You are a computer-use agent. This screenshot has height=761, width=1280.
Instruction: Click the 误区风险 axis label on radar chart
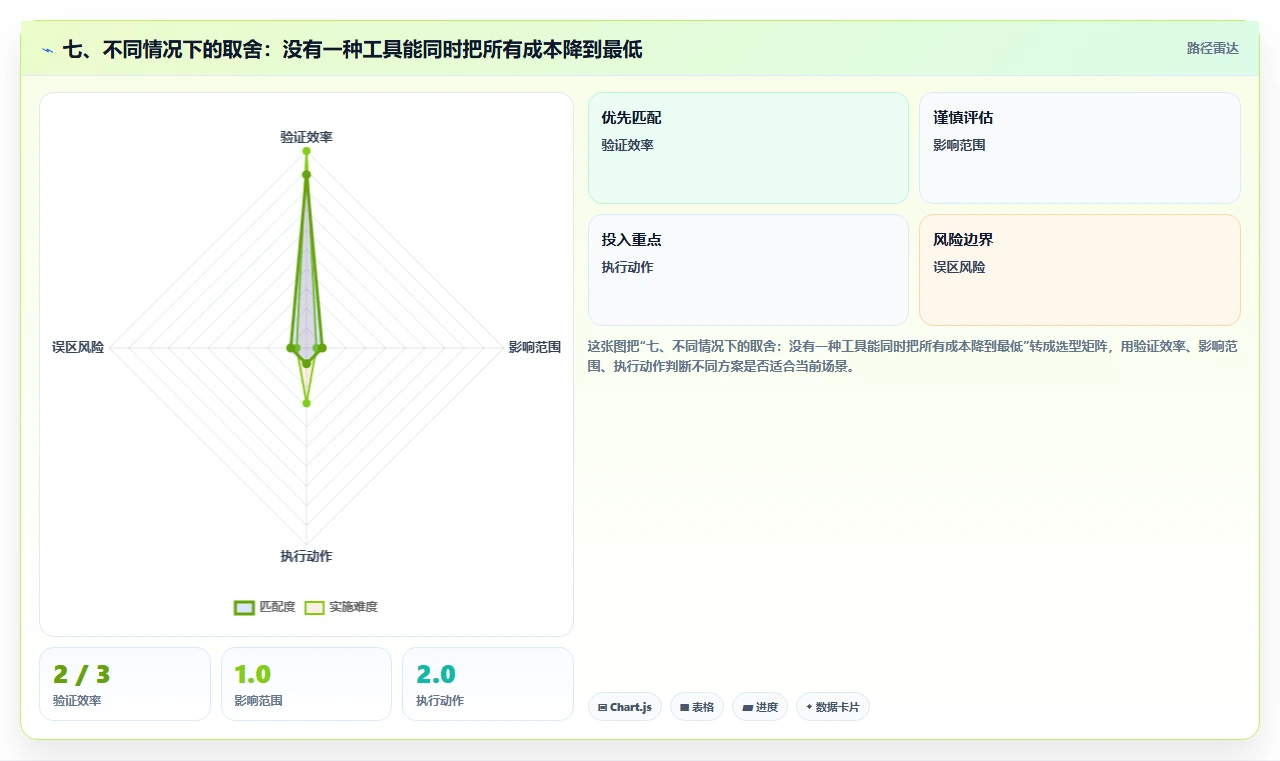[78, 347]
